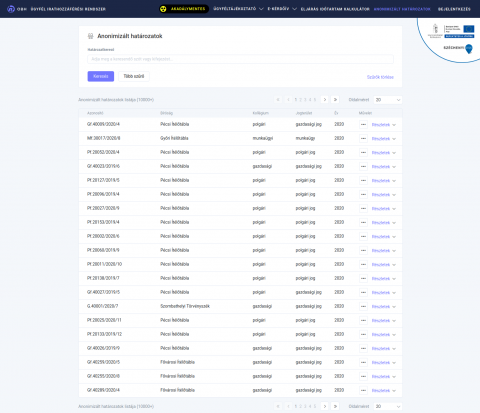Open Eljárás időtartam kalkulátor menu item
Viewport: 480px width, 413px height.
click(x=335, y=9)
